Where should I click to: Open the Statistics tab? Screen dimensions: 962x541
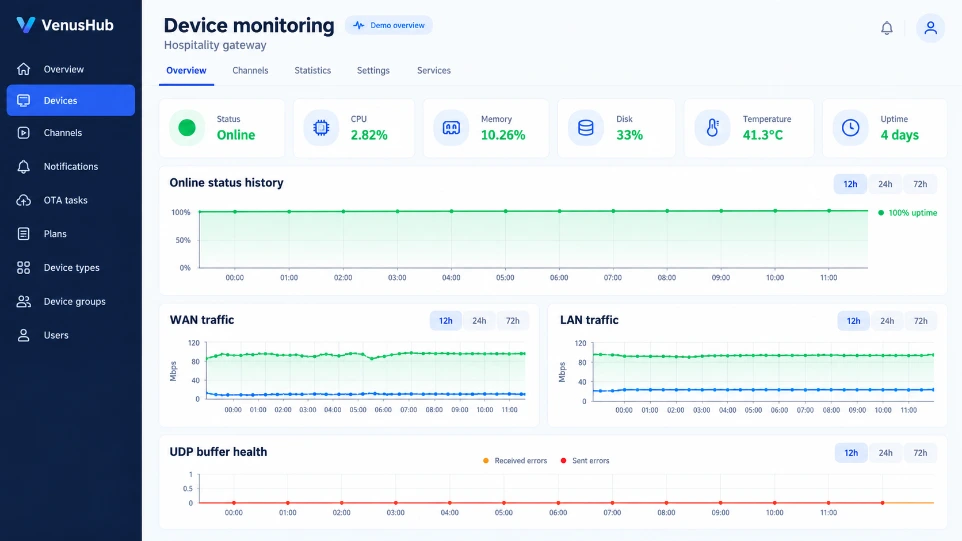click(x=312, y=71)
